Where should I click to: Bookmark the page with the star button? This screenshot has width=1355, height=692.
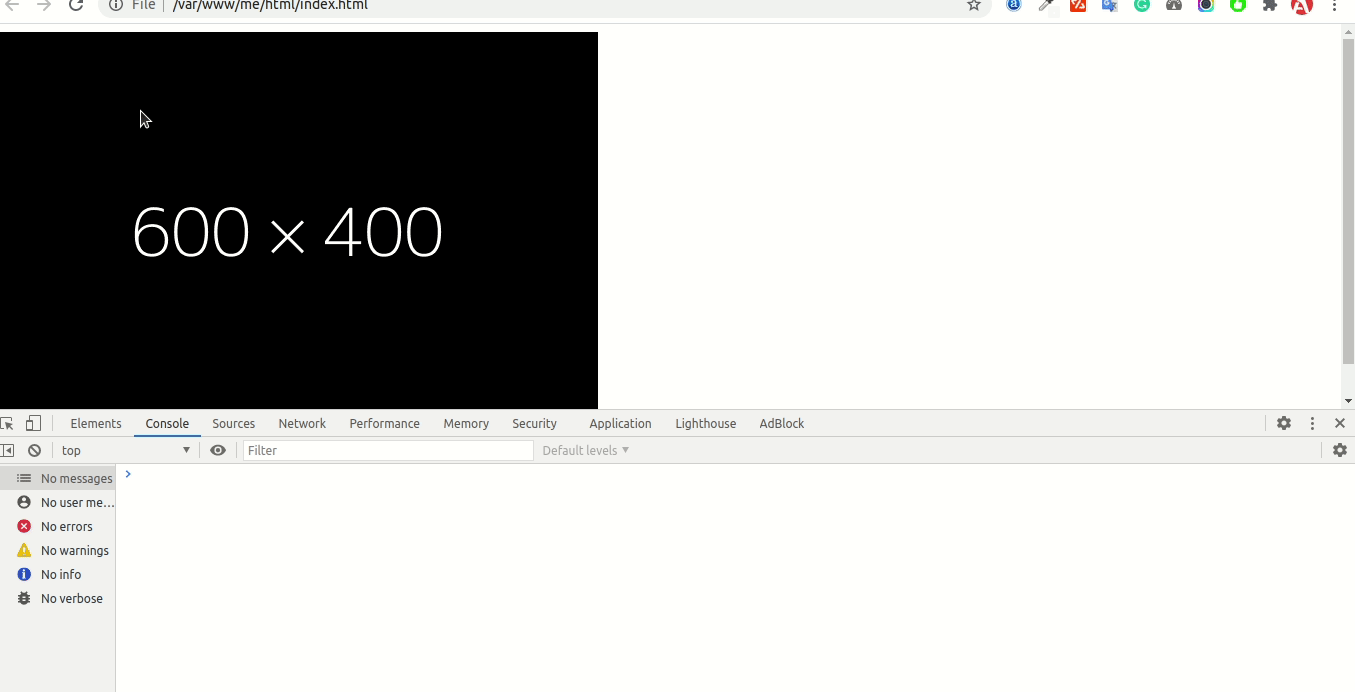(972, 6)
